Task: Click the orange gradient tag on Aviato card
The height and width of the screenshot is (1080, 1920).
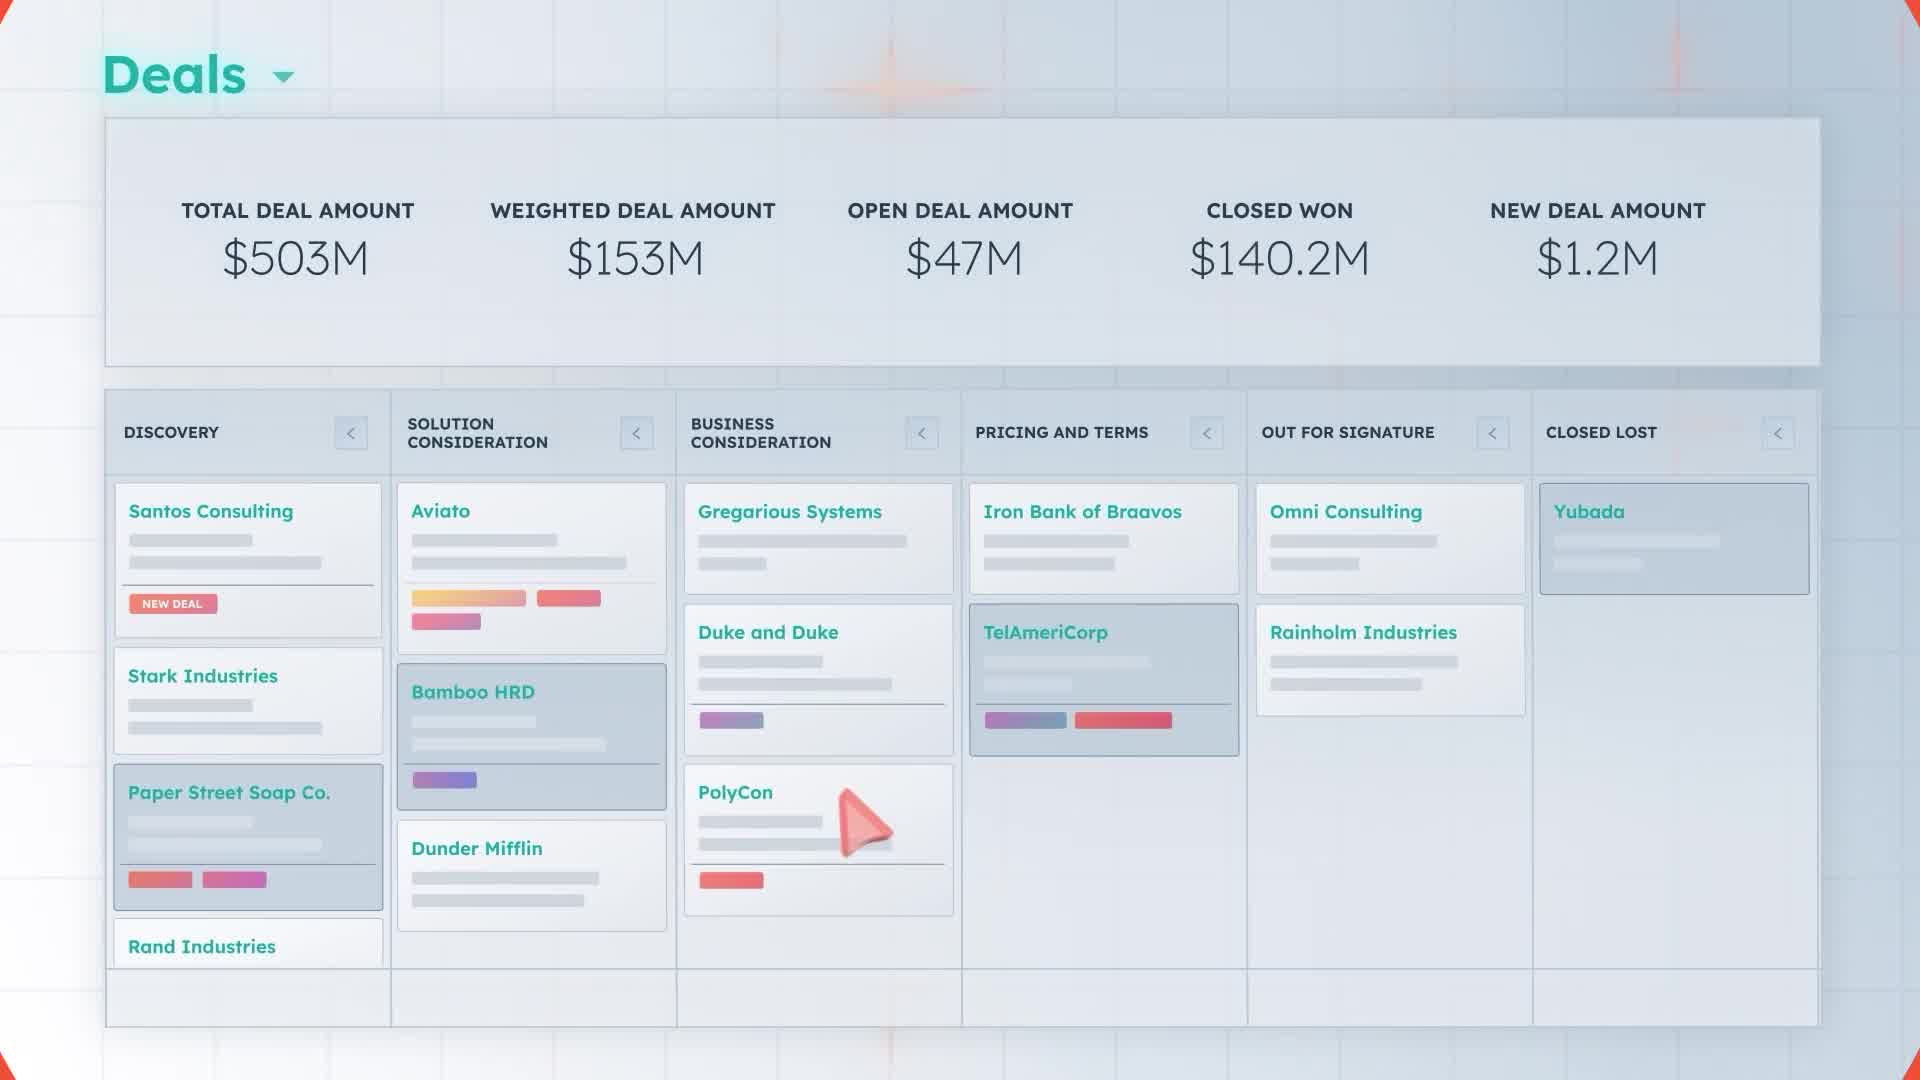Action: click(x=468, y=598)
